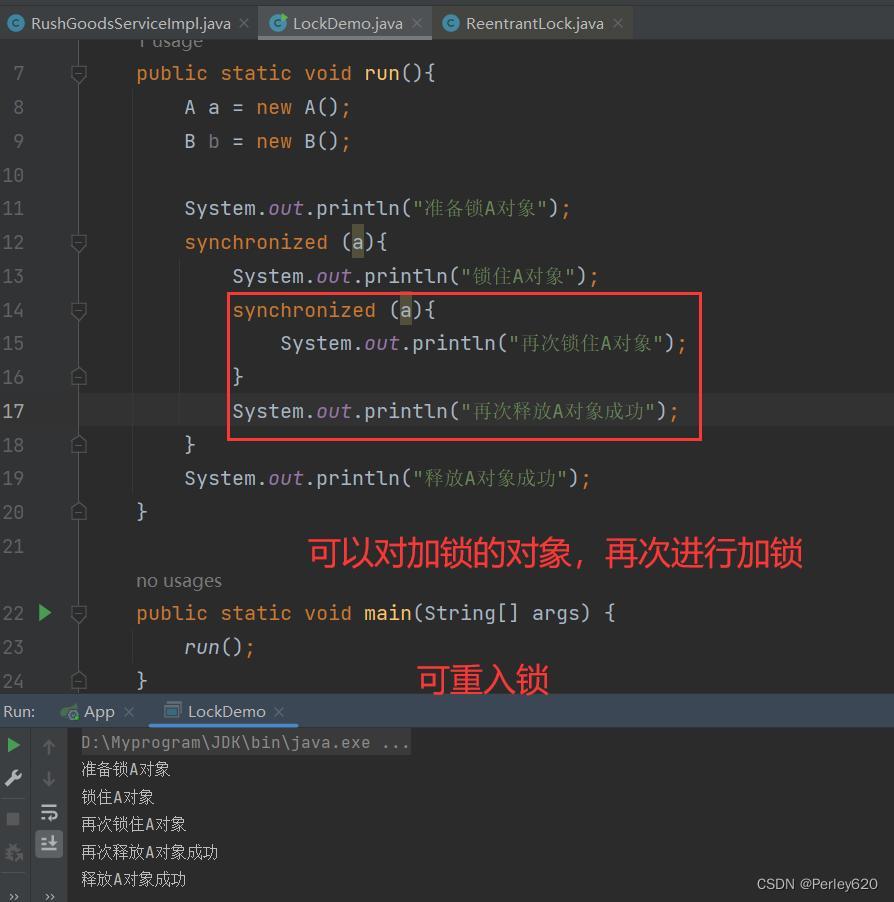This screenshot has width=894, height=902.
Task: Close the LockDemo run tab
Action: (x=279, y=712)
